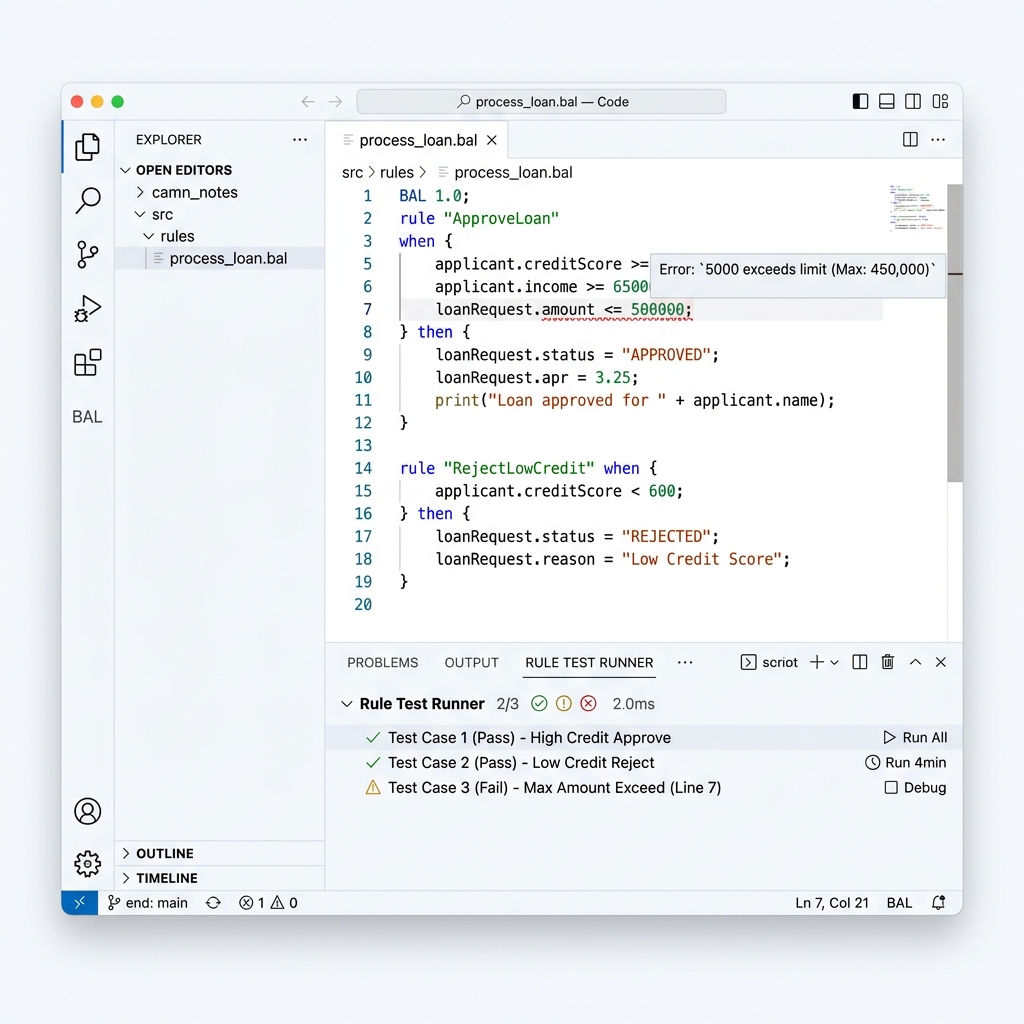Toggle primary sidebar layout icon
1024x1024 pixels.
coord(860,101)
